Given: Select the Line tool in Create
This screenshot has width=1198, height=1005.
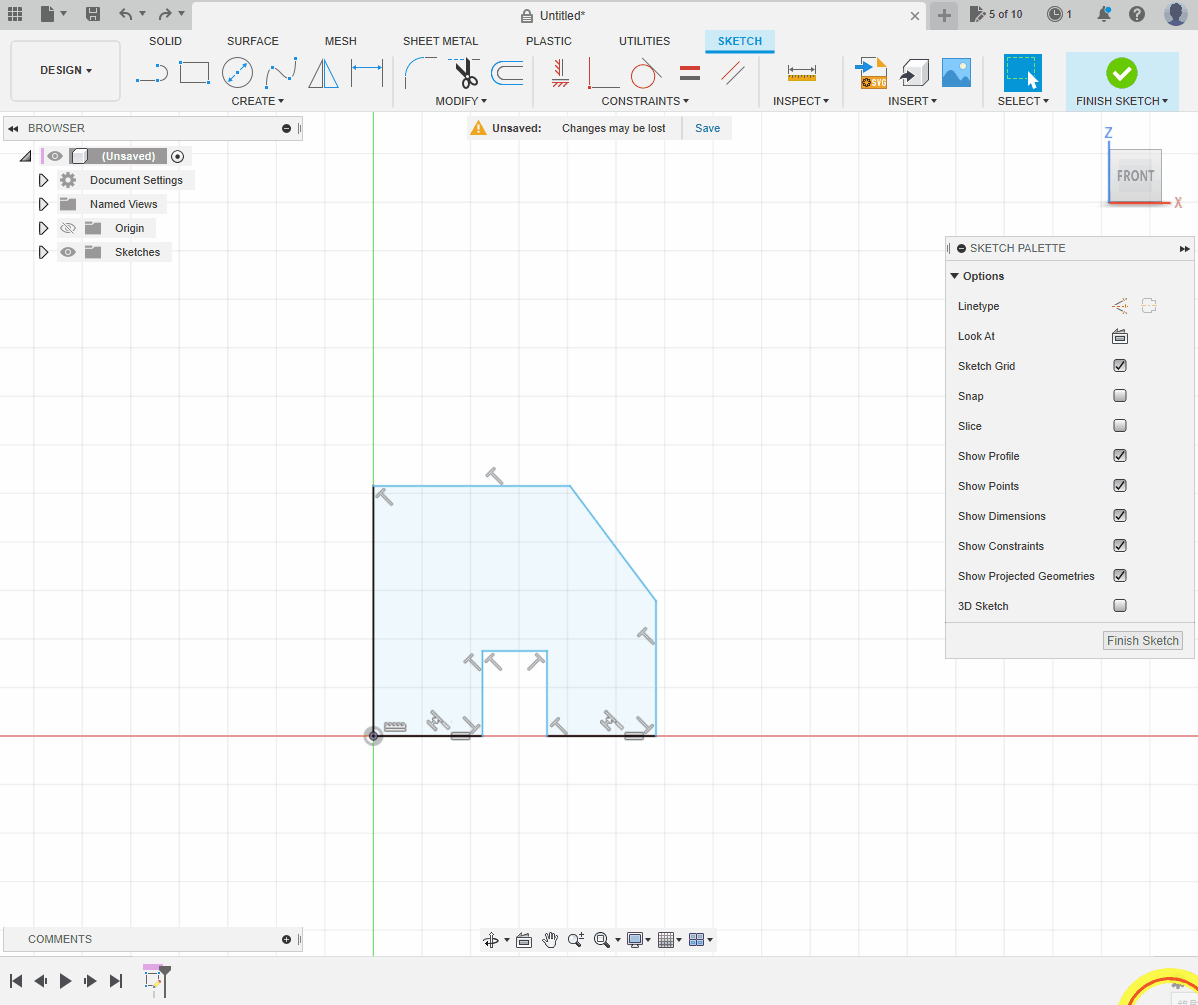Looking at the screenshot, I should [151, 73].
